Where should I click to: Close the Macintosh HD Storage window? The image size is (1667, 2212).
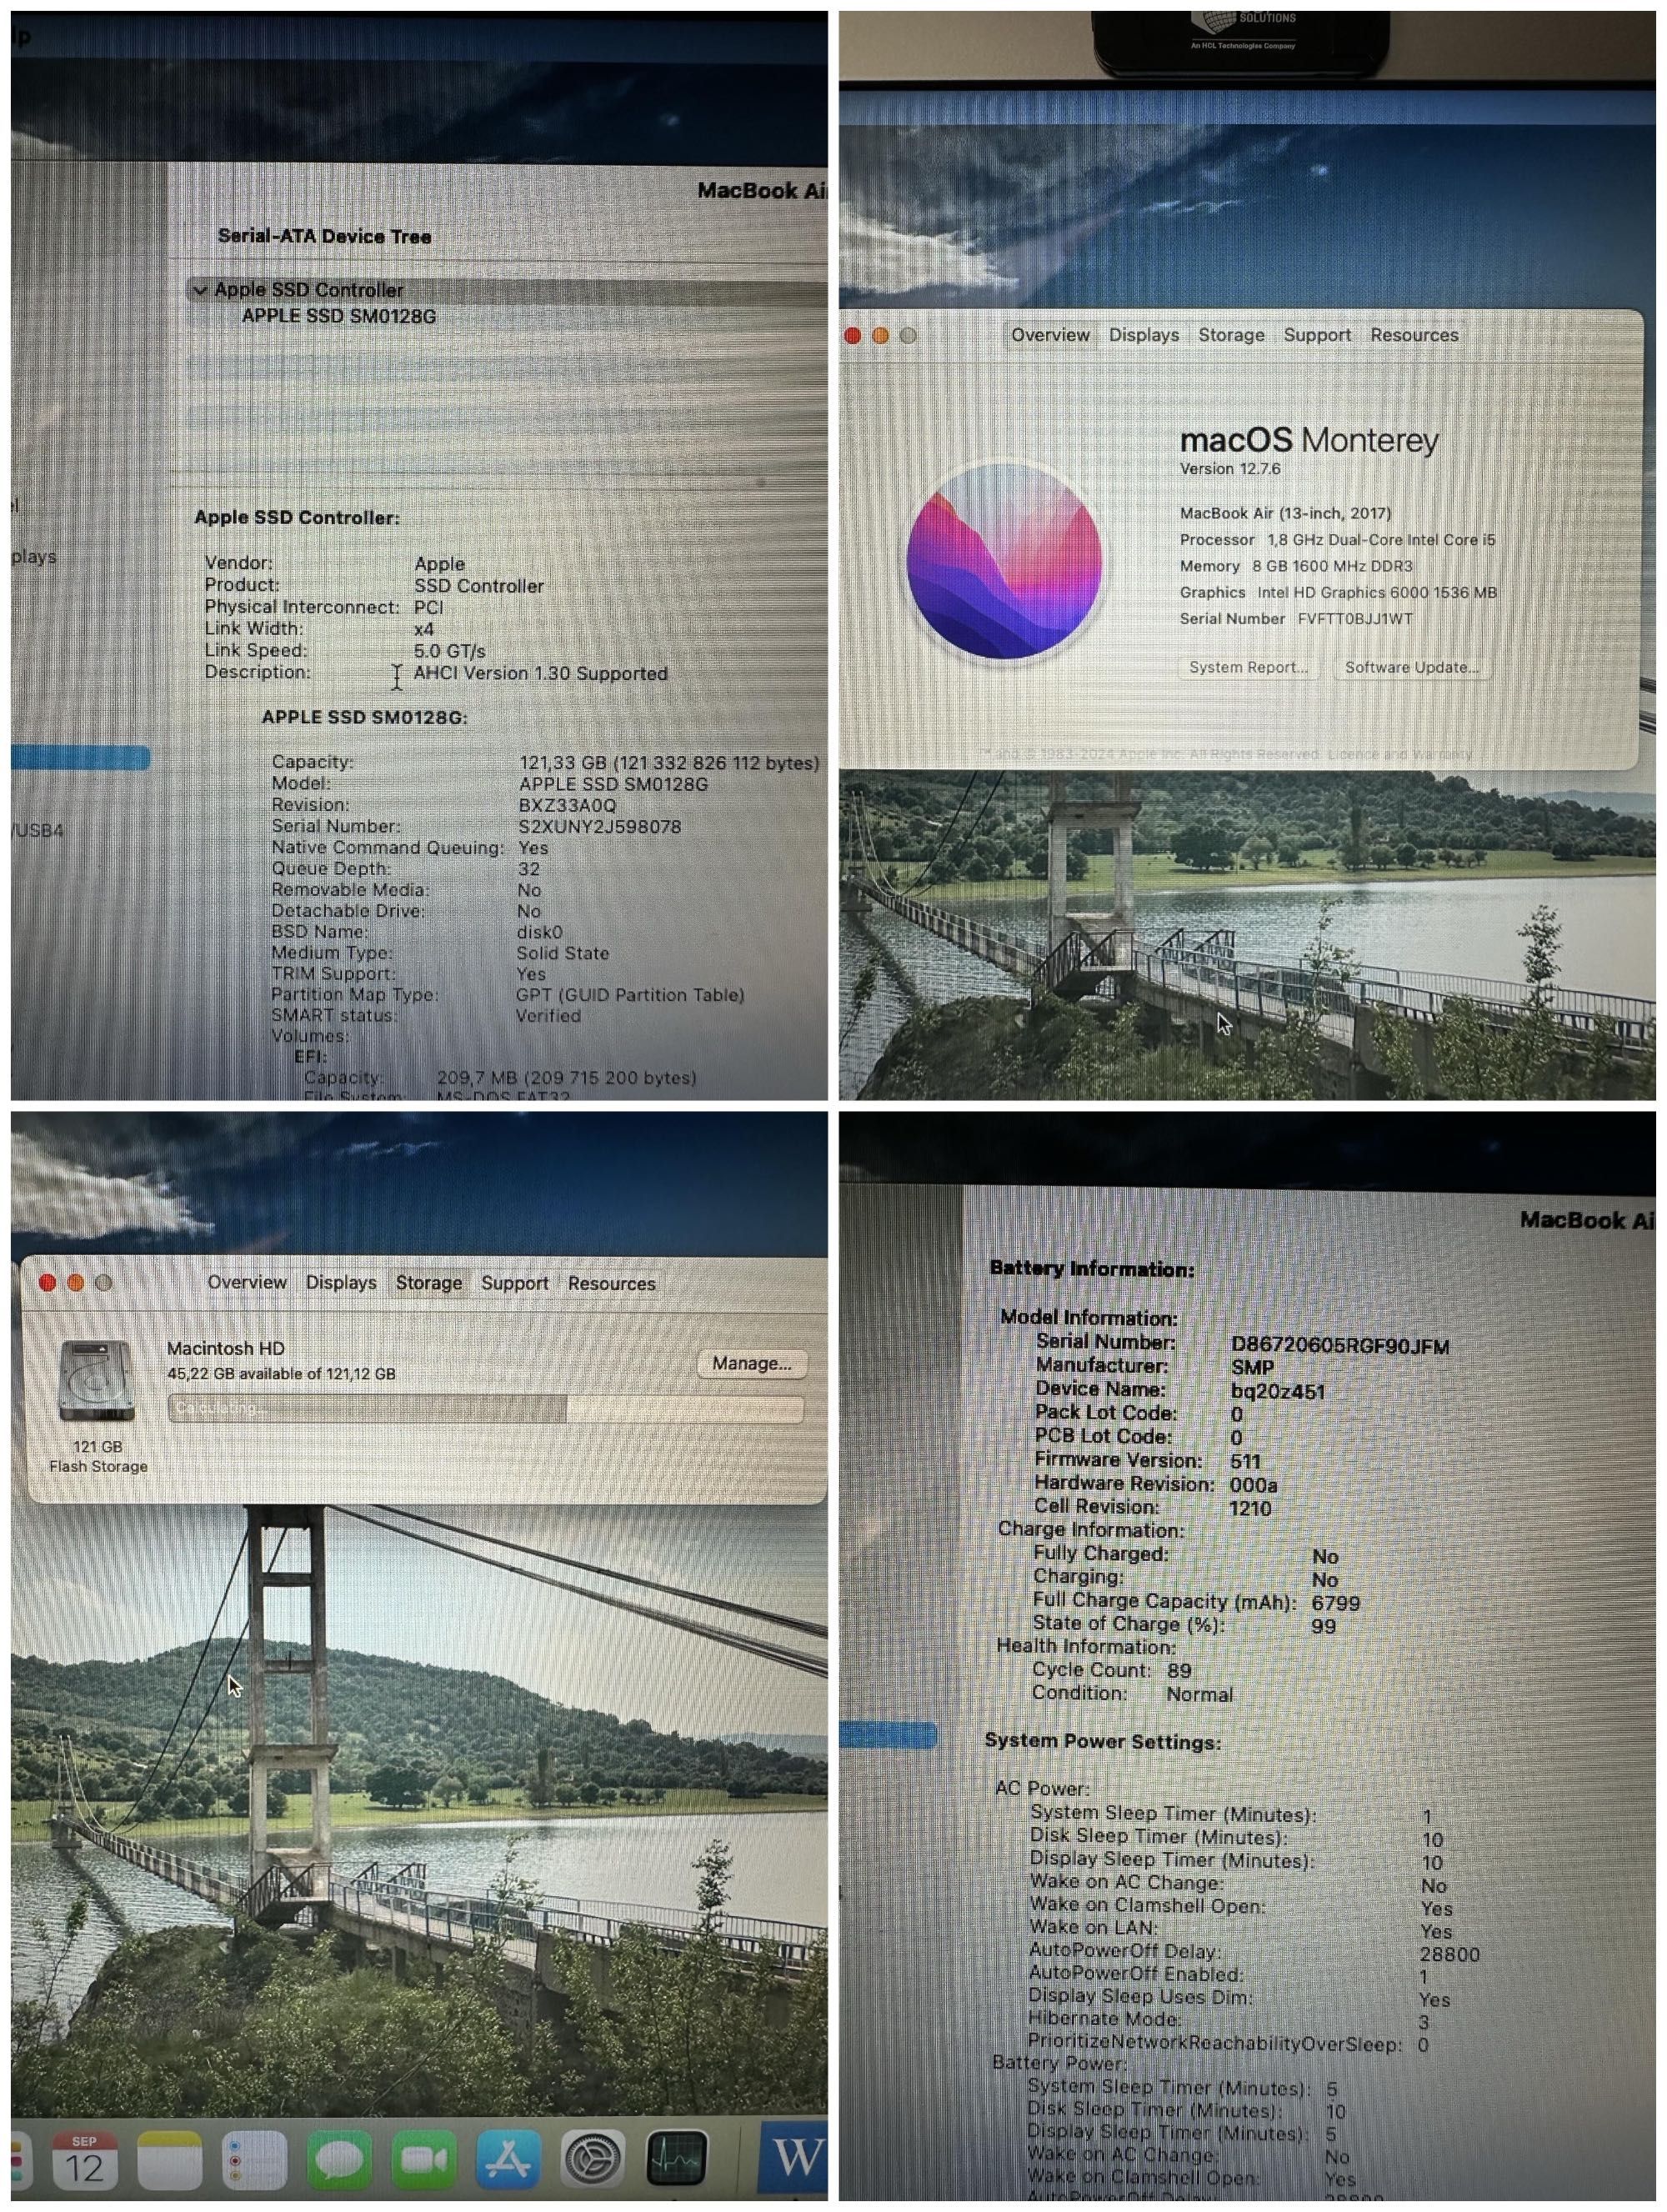click(x=47, y=1283)
